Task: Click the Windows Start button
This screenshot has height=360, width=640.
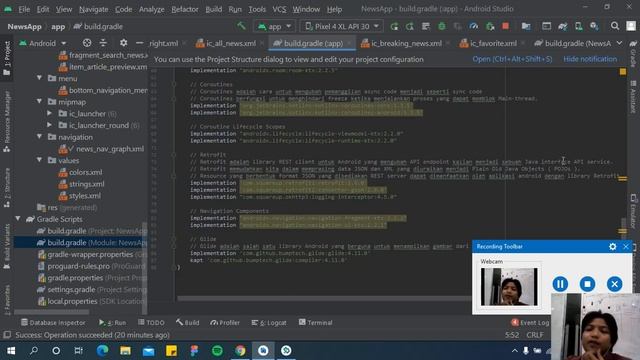Action: (11, 351)
